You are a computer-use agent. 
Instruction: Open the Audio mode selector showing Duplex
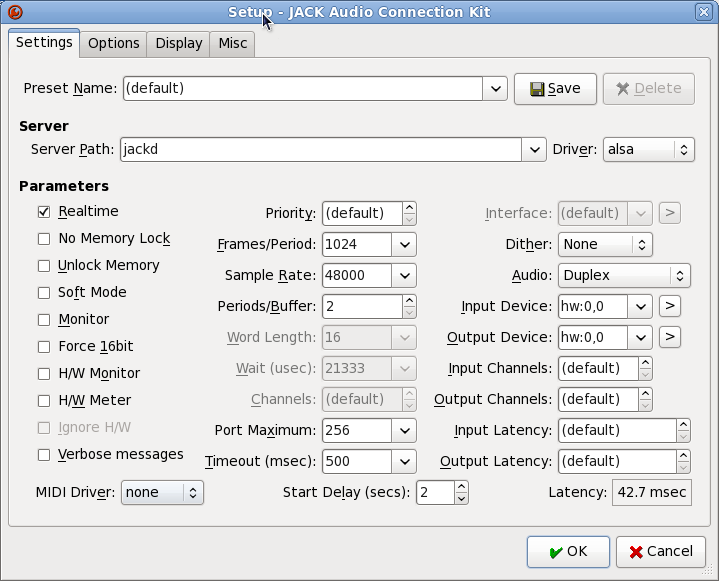(624, 276)
